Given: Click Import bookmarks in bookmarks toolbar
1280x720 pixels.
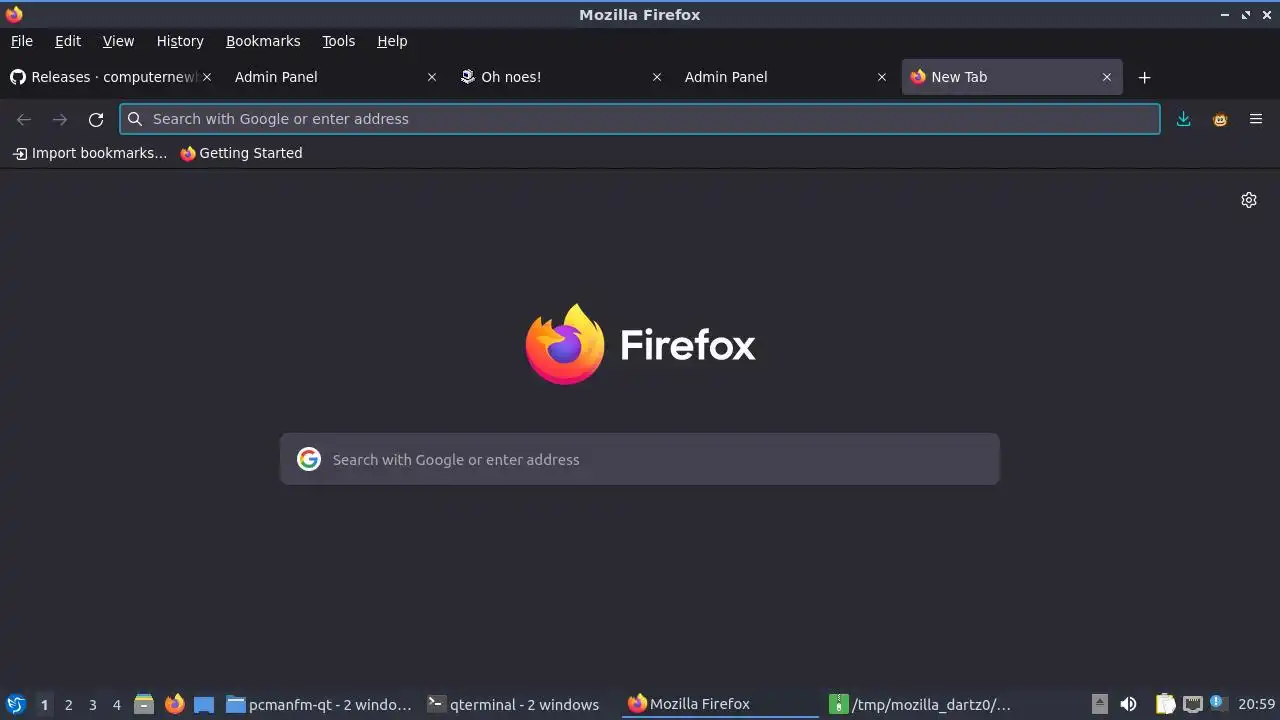Looking at the screenshot, I should pyautogui.click(x=90, y=153).
